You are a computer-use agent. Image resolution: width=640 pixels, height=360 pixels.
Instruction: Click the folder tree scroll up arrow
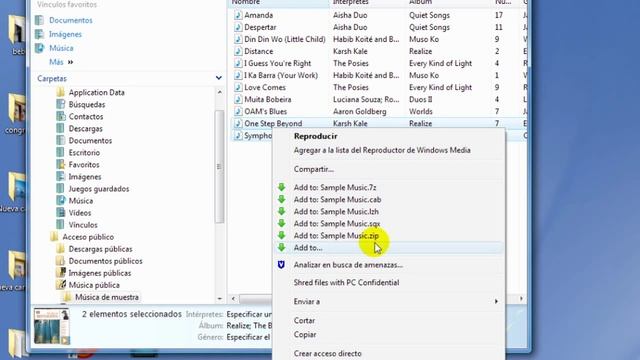pos(220,92)
